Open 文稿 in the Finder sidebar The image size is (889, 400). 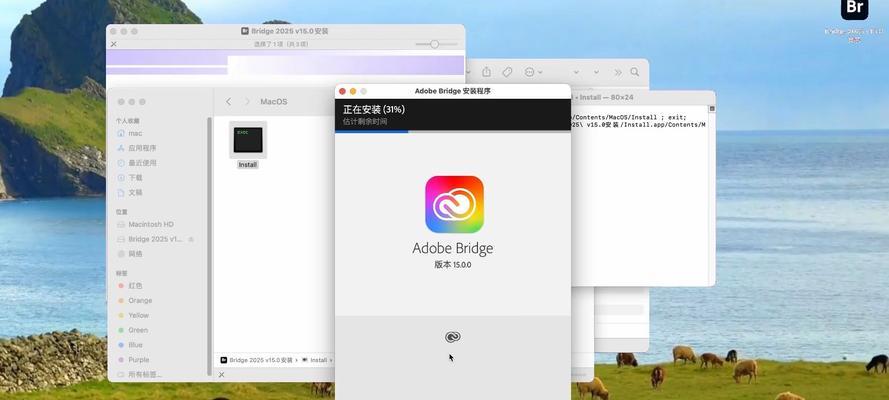130,193
